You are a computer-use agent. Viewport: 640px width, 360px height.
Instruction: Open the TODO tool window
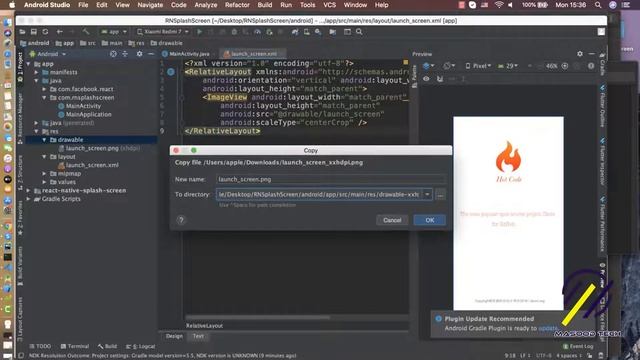[40, 346]
